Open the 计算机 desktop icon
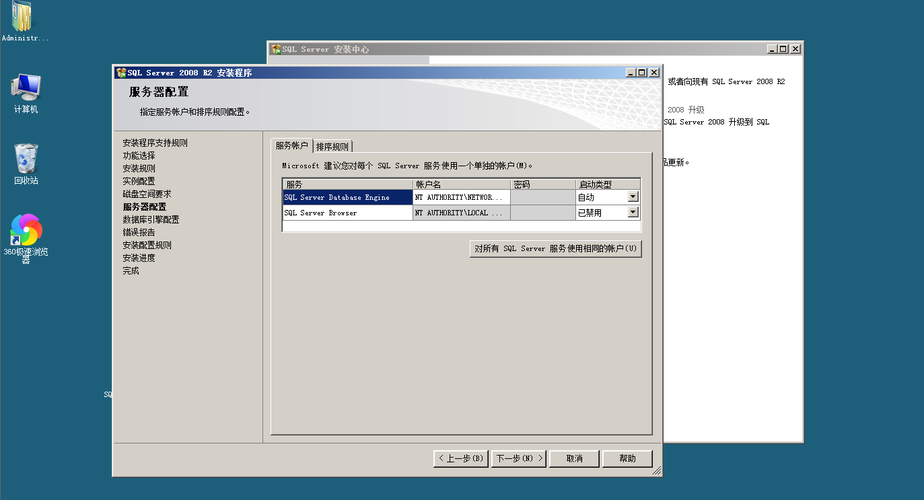 point(25,93)
